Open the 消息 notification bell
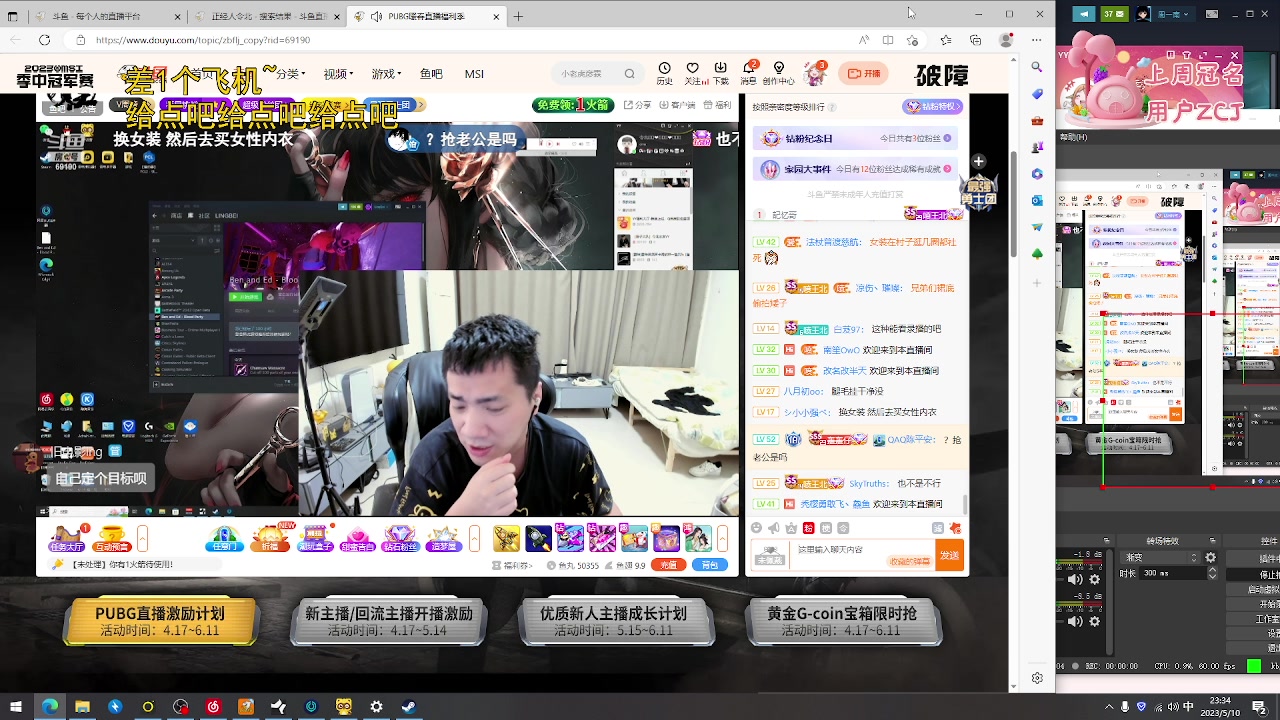Viewport: 1280px width, 720px height. [x=749, y=72]
